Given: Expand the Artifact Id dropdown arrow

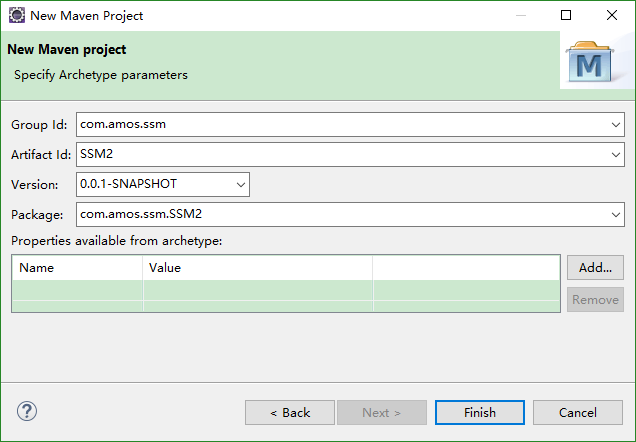Looking at the screenshot, I should [x=616, y=154].
